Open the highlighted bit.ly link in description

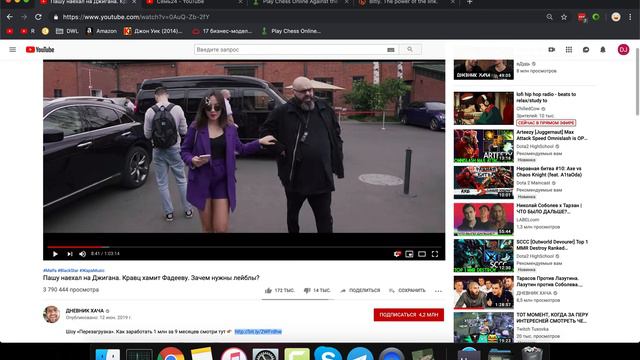[258, 331]
